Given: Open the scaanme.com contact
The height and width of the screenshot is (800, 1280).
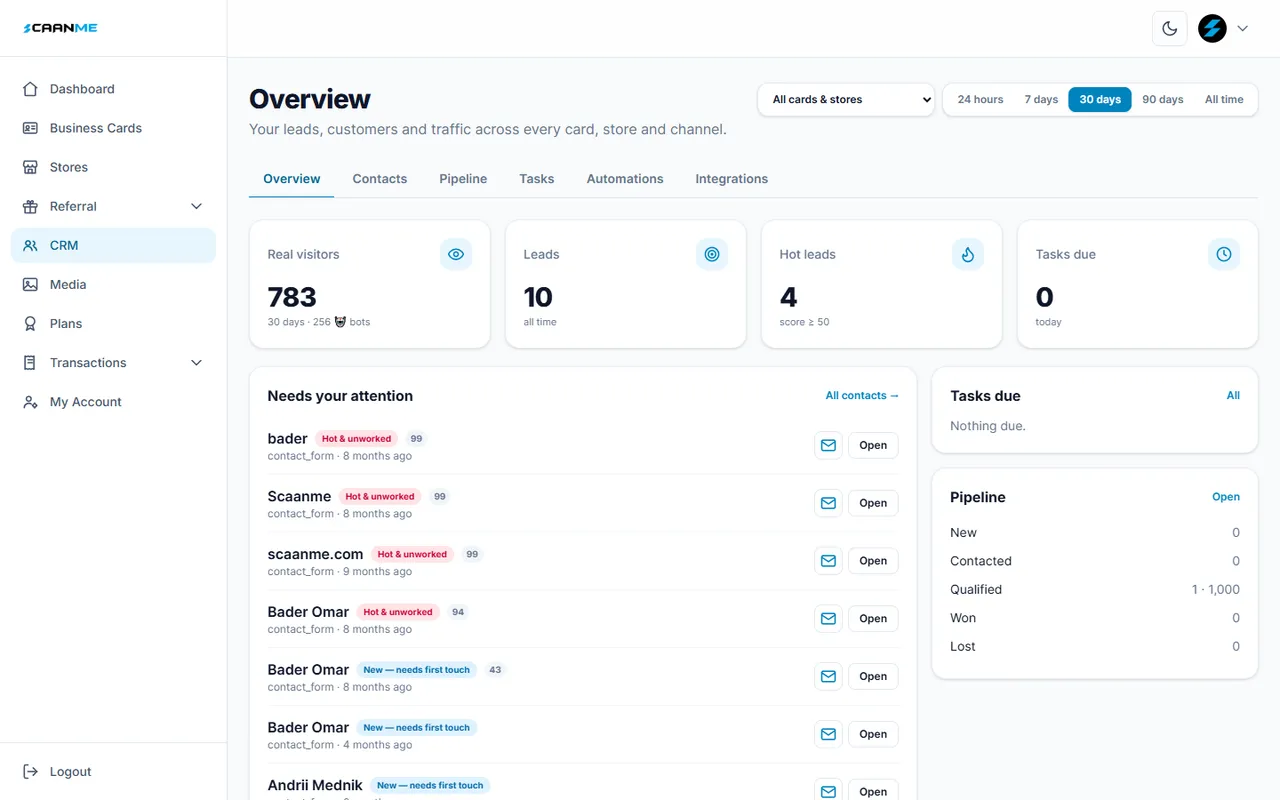Looking at the screenshot, I should 873,561.
